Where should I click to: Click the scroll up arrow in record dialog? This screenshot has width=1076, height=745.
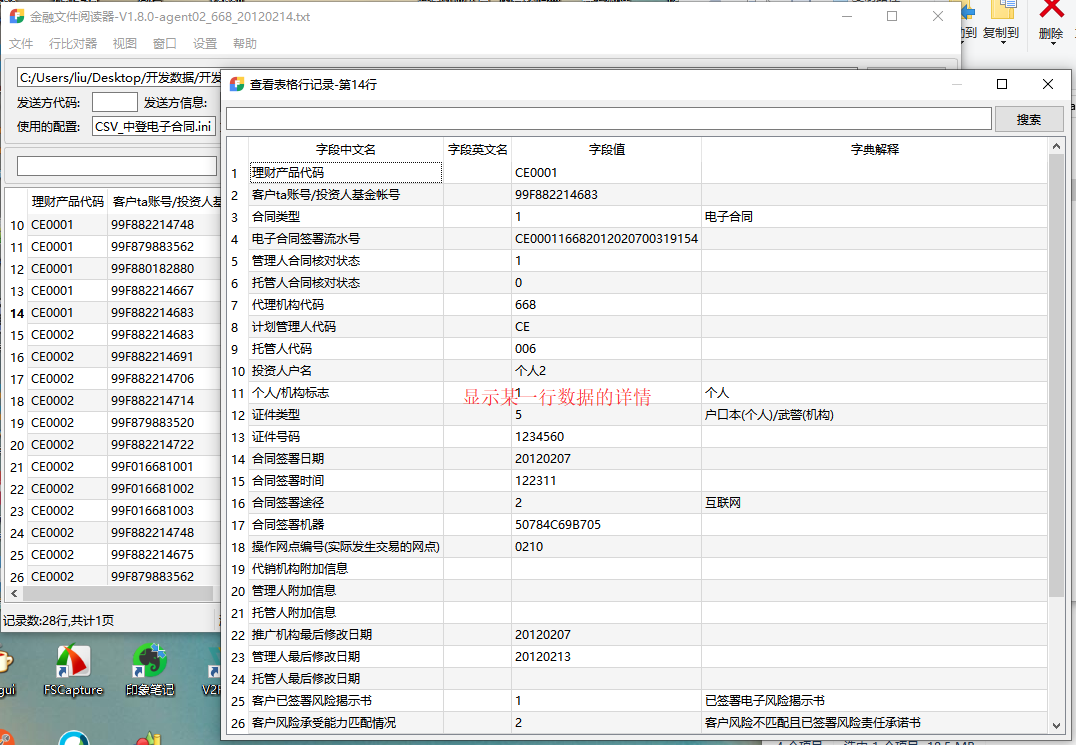(1056, 146)
